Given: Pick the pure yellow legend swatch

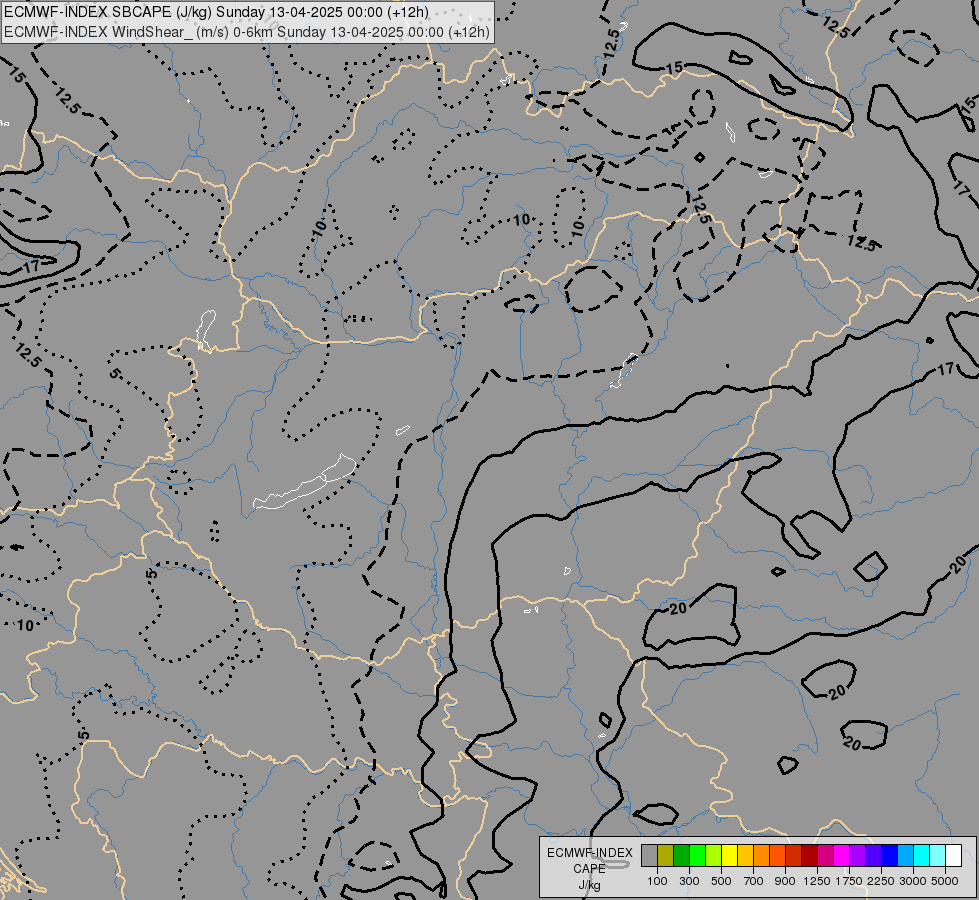Looking at the screenshot, I should pyautogui.click(x=729, y=855).
